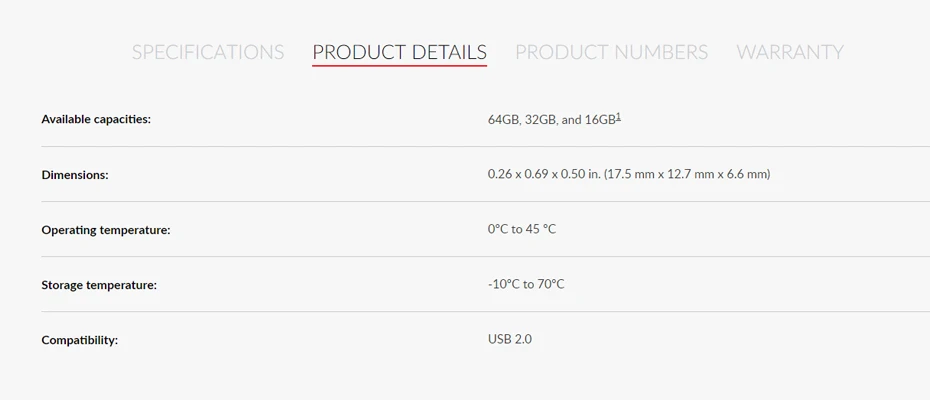Click the "Operating temperature:" label

(106, 230)
